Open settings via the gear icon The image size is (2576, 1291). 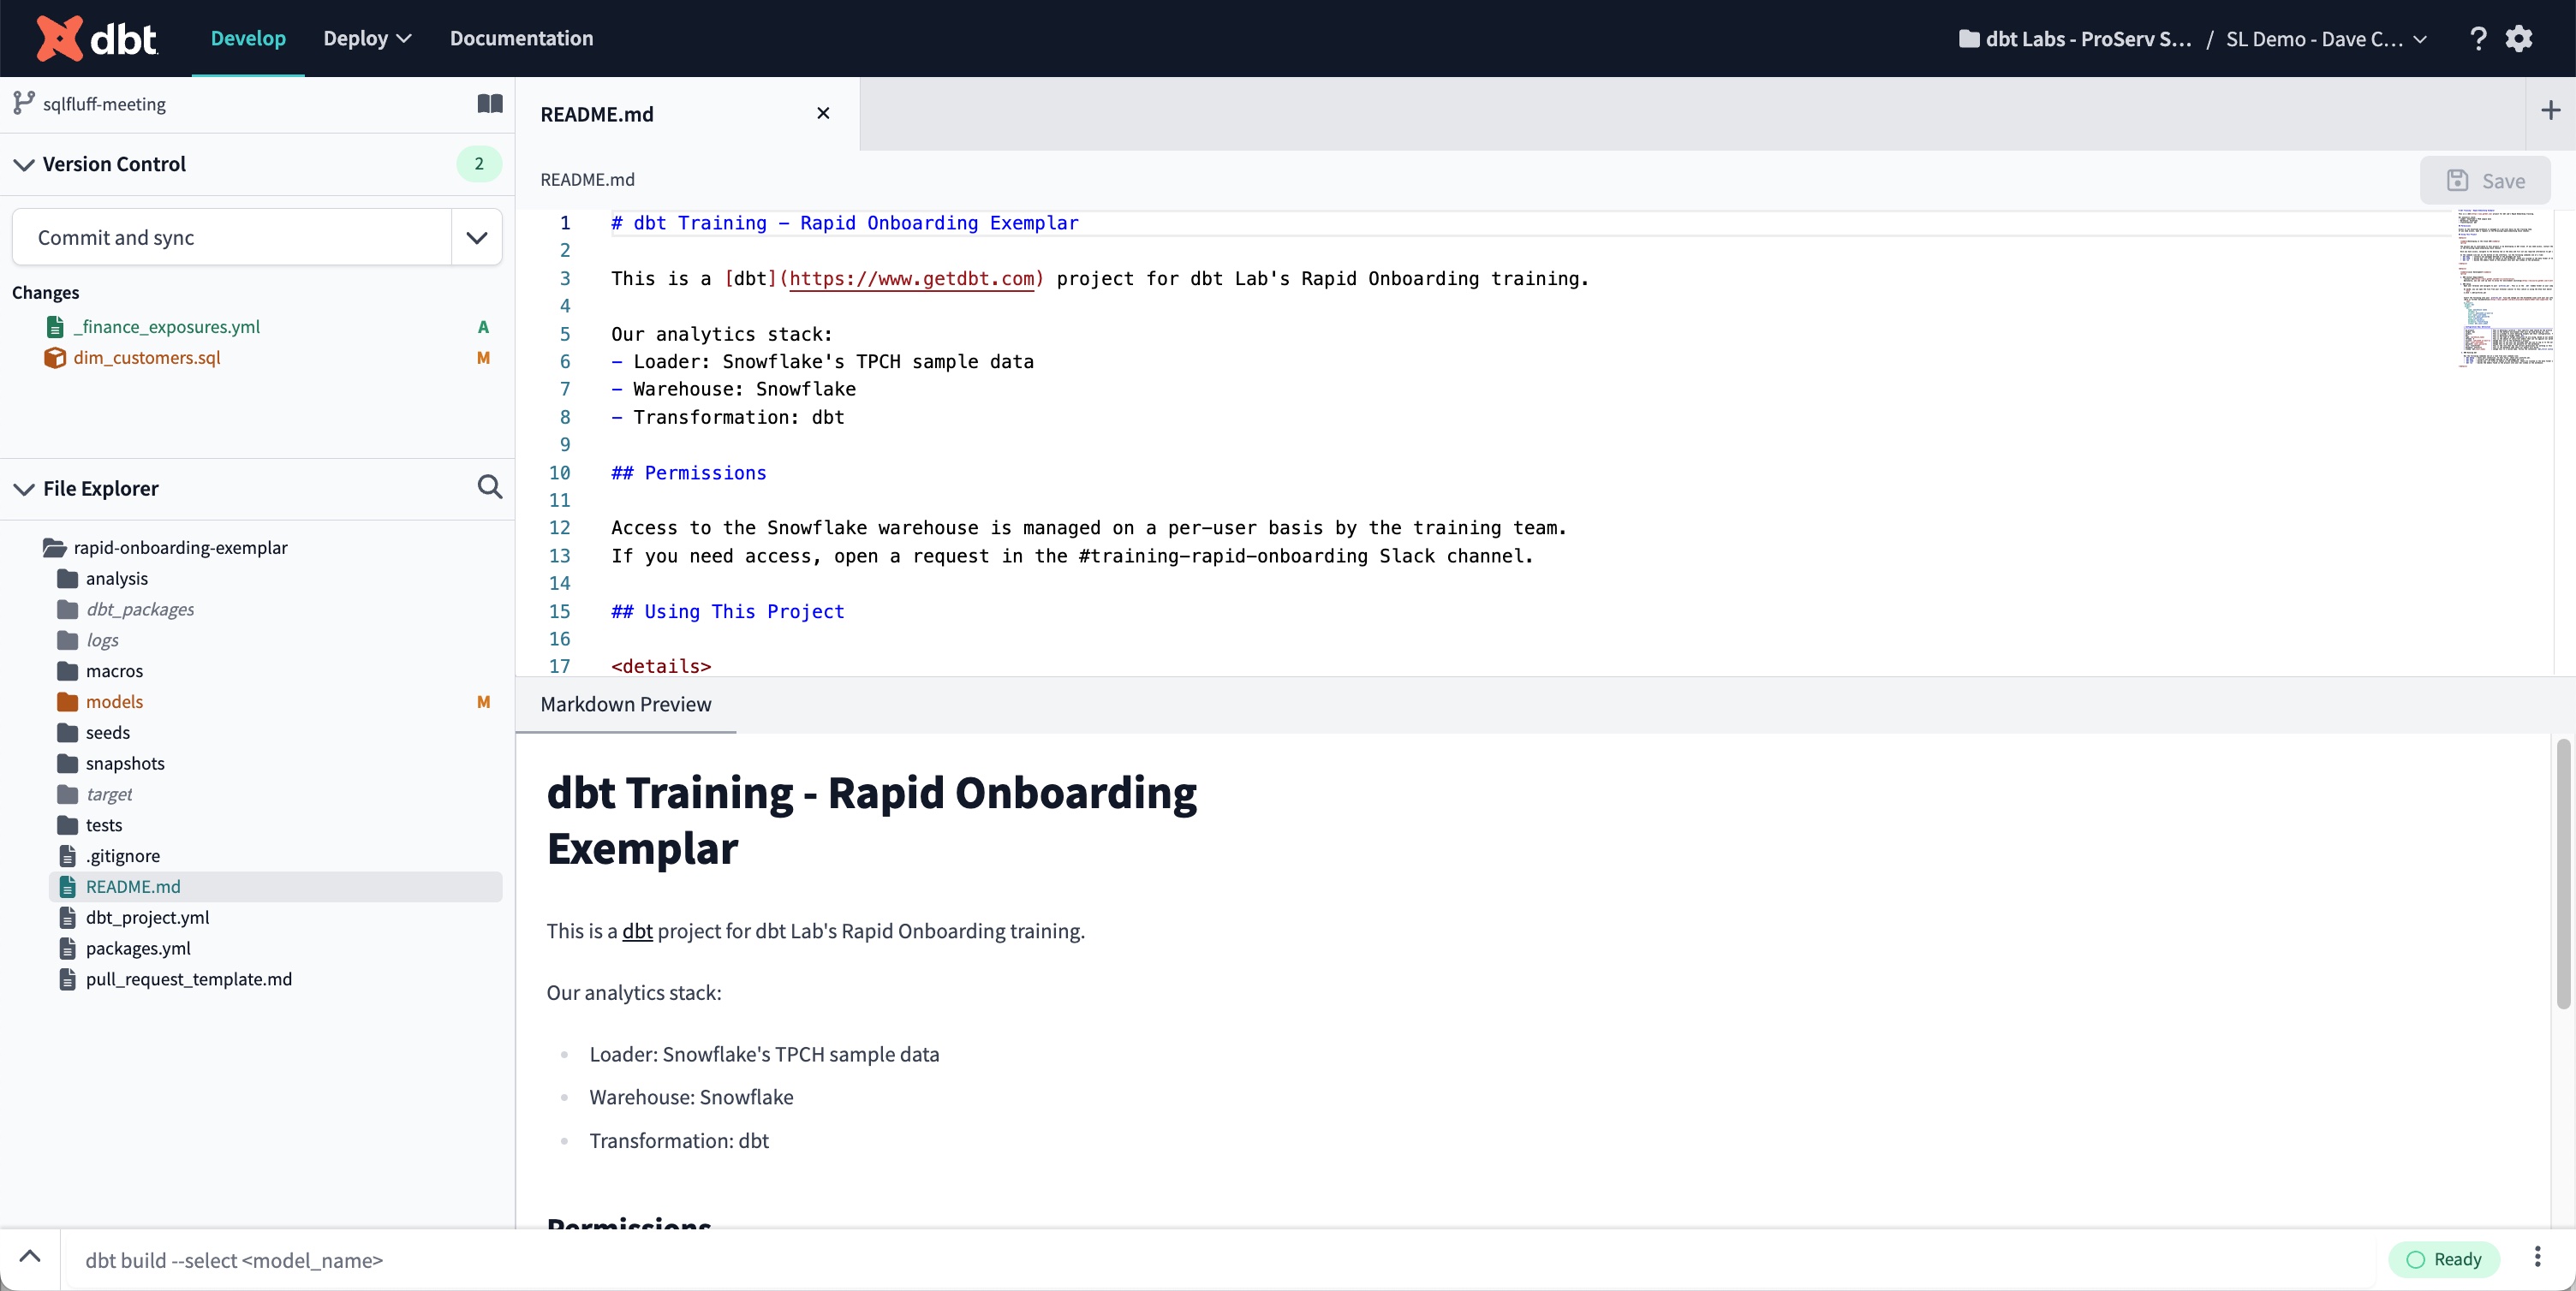pos(2519,38)
